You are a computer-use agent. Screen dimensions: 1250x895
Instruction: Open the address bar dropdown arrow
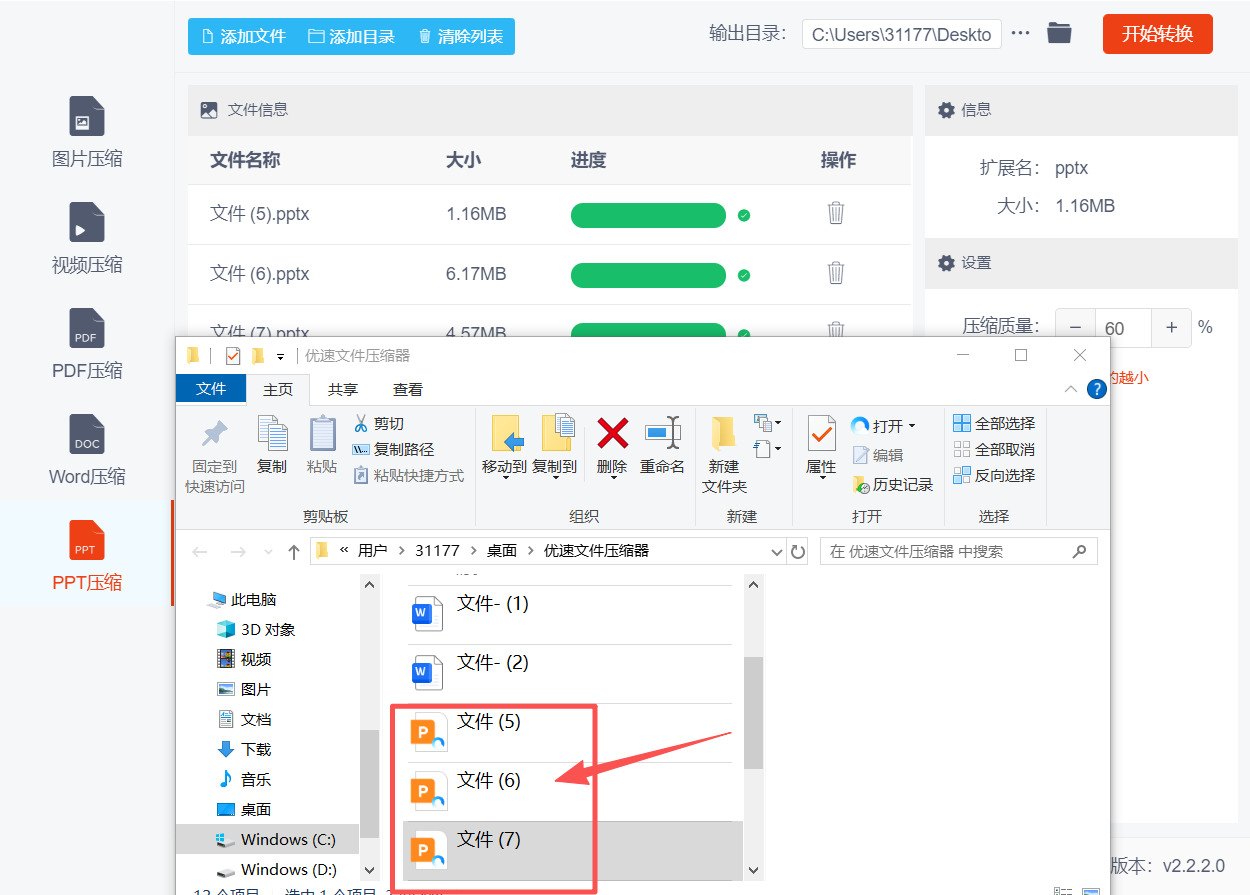[x=777, y=551]
